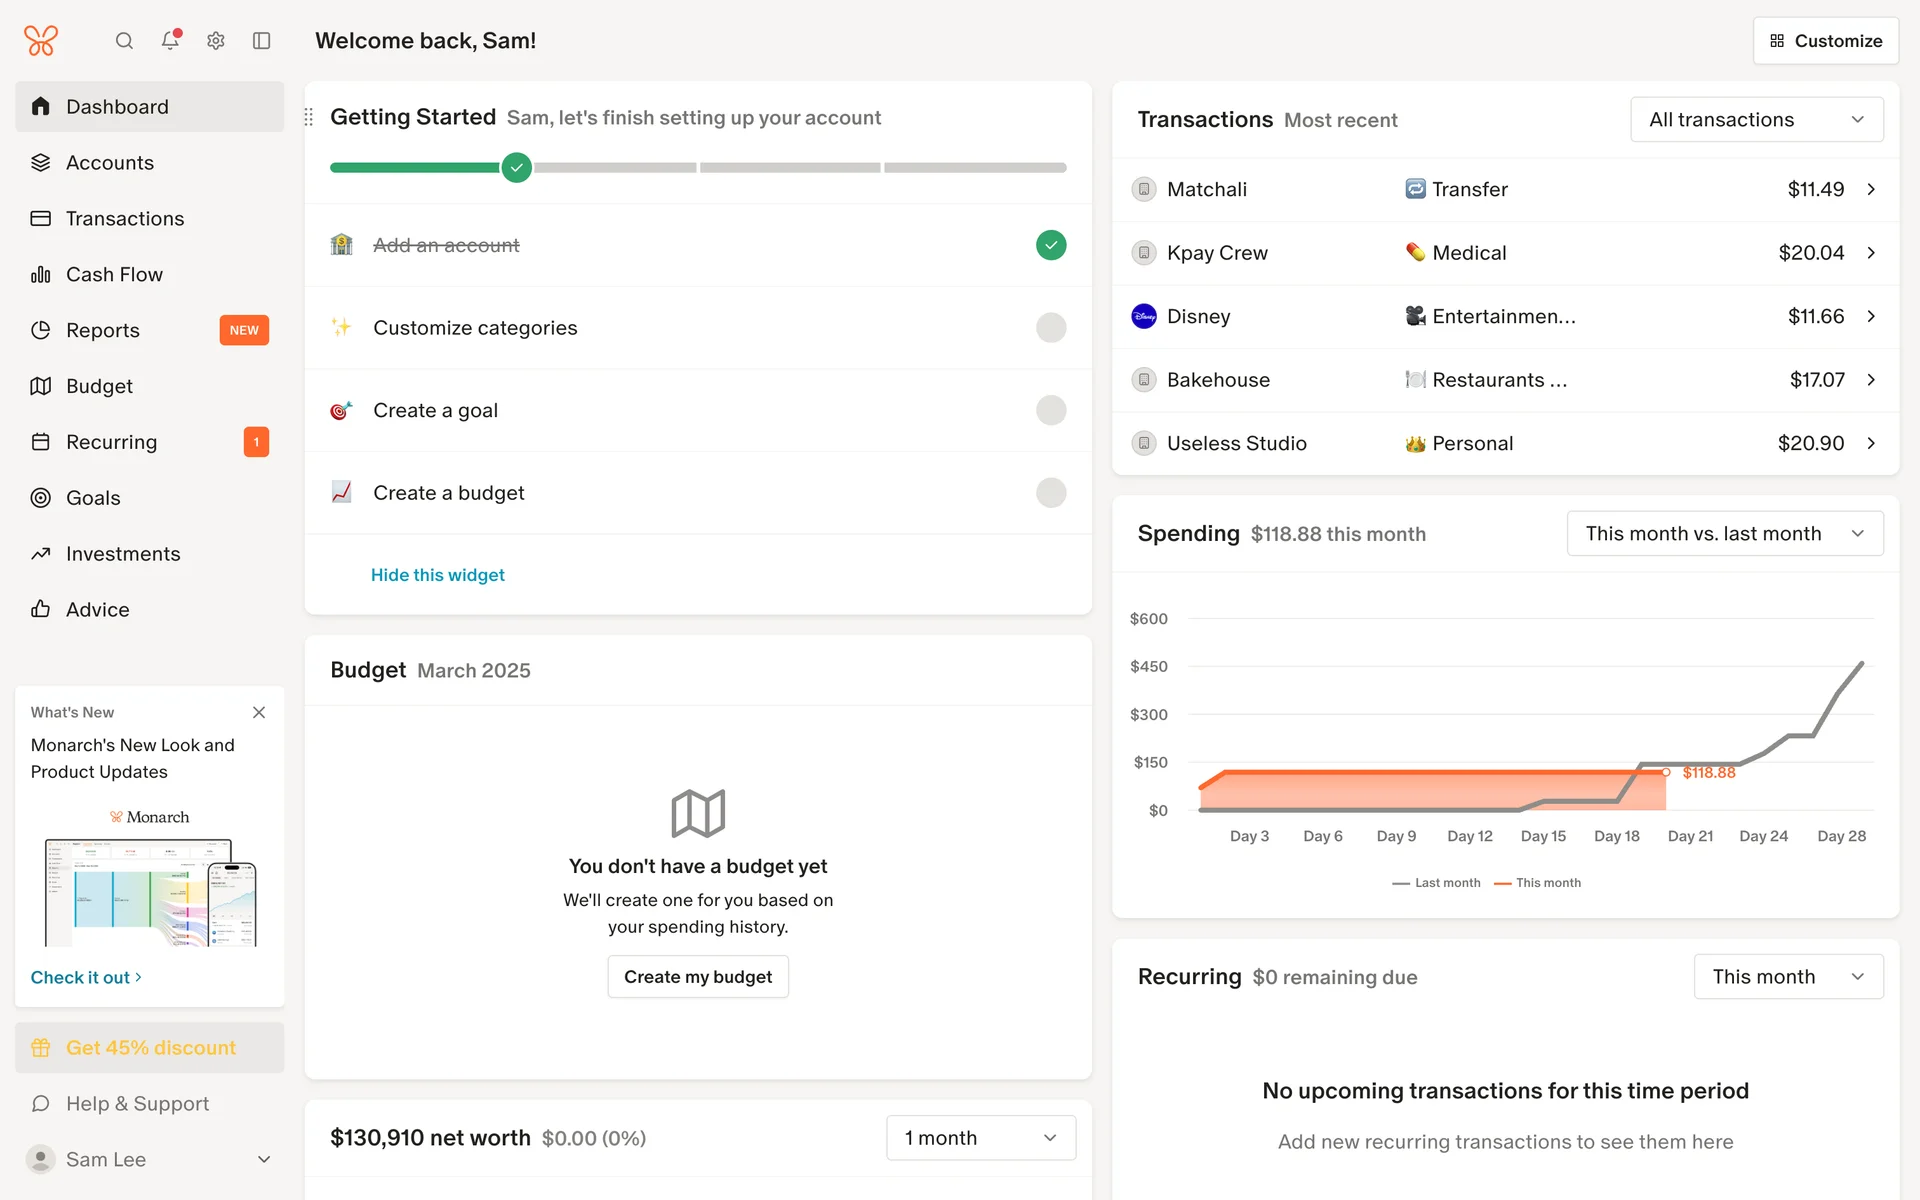The height and width of the screenshot is (1200, 1920).
Task: Click the Getting Started progress bar marker
Action: coord(516,167)
